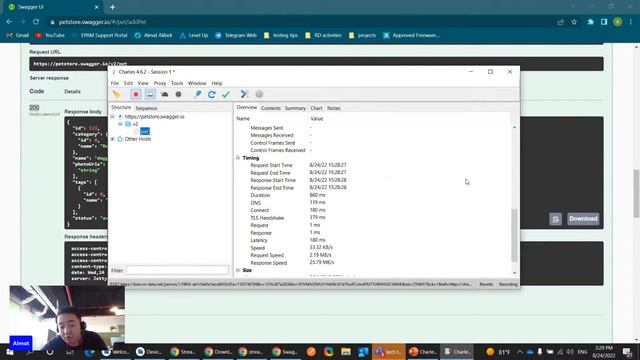The height and width of the screenshot is (360, 640).
Task: Open the Help menu in Charles
Action: (217, 83)
